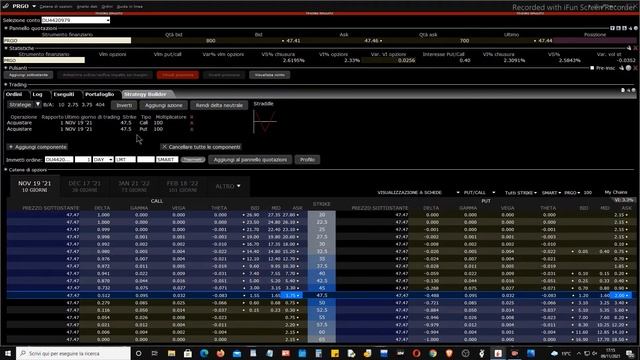The width and height of the screenshot is (640, 360).
Task: Open the Profilo button
Action: click(307, 160)
